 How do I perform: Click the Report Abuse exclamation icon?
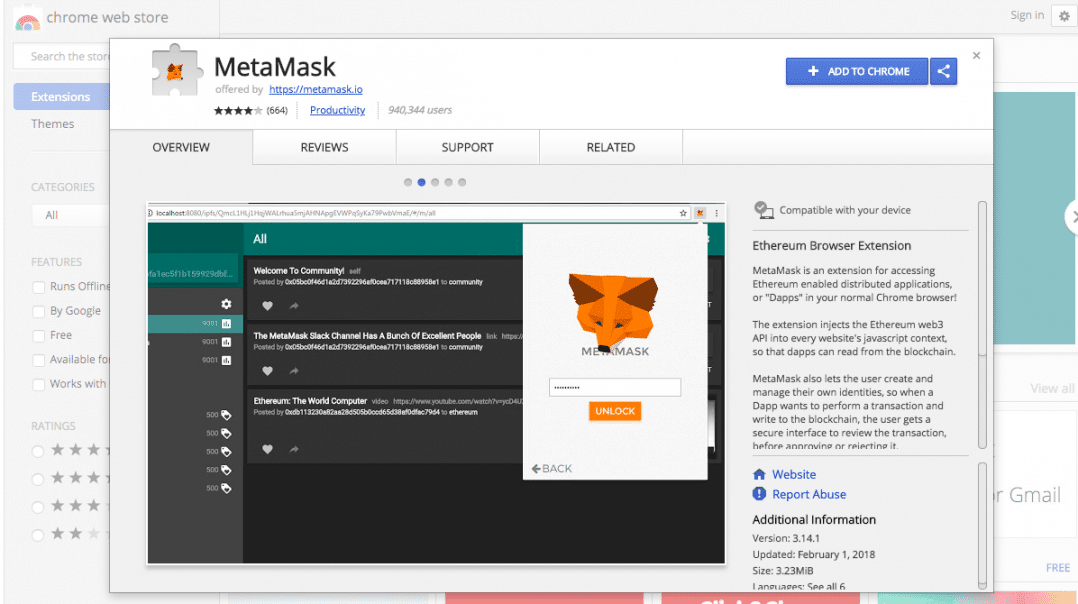click(x=759, y=494)
